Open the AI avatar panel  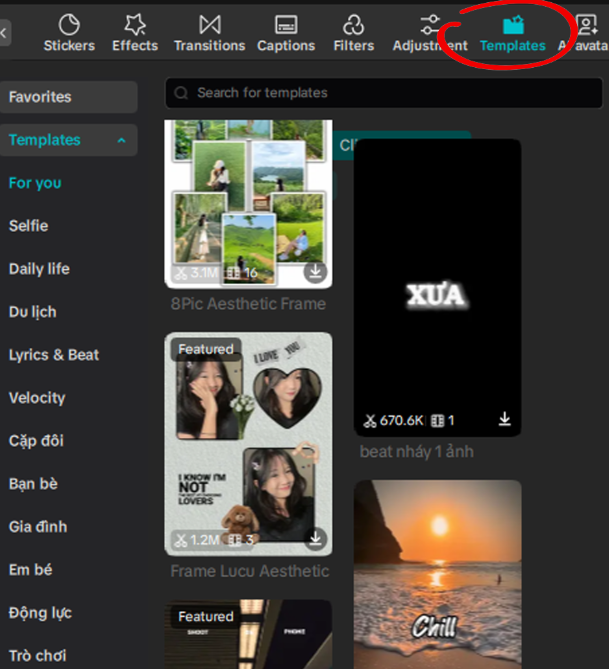tap(584, 33)
